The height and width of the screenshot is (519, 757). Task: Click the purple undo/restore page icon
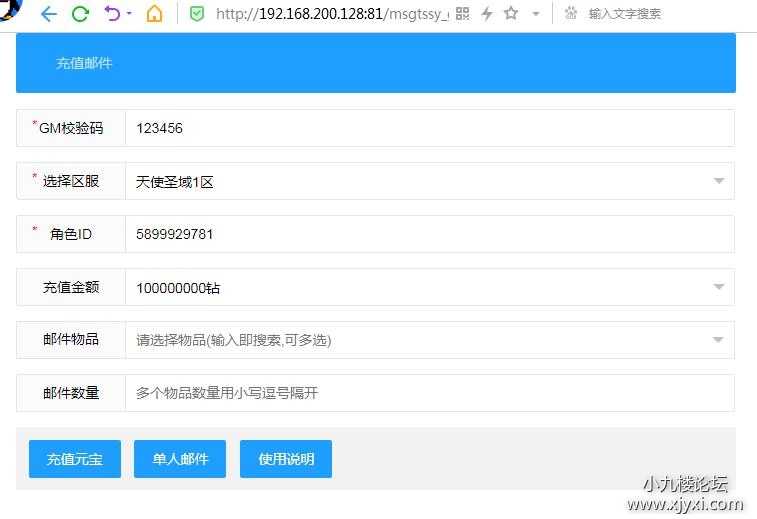point(112,14)
